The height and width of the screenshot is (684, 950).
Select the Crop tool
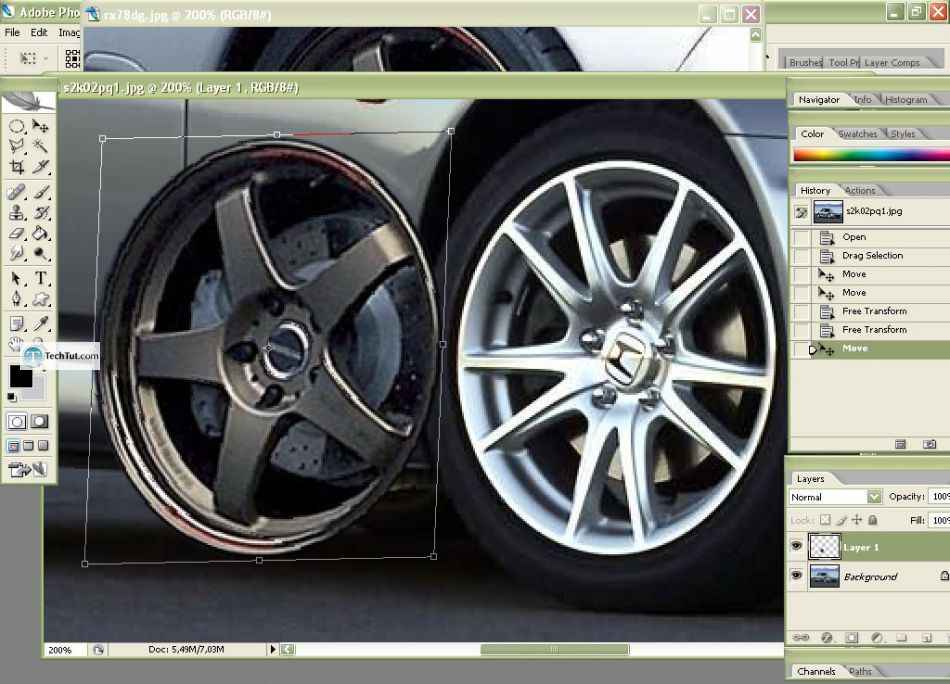(x=17, y=167)
